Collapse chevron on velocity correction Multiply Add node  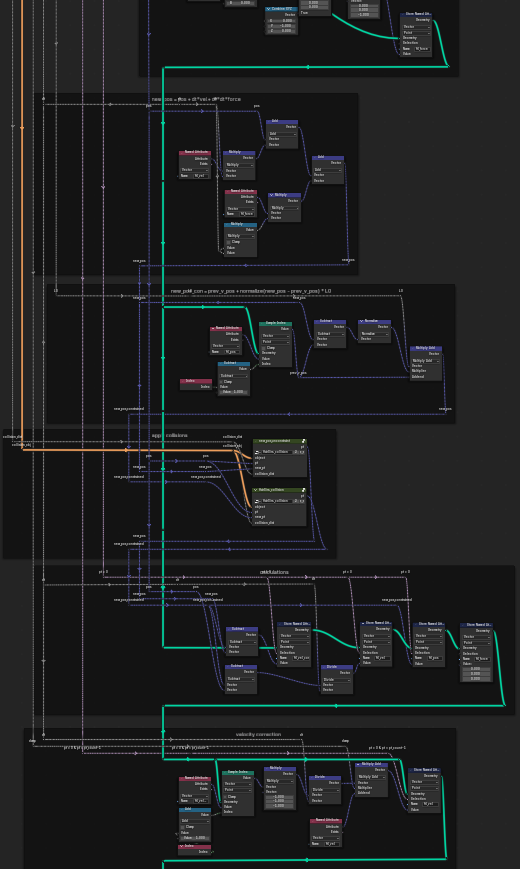(x=358, y=764)
